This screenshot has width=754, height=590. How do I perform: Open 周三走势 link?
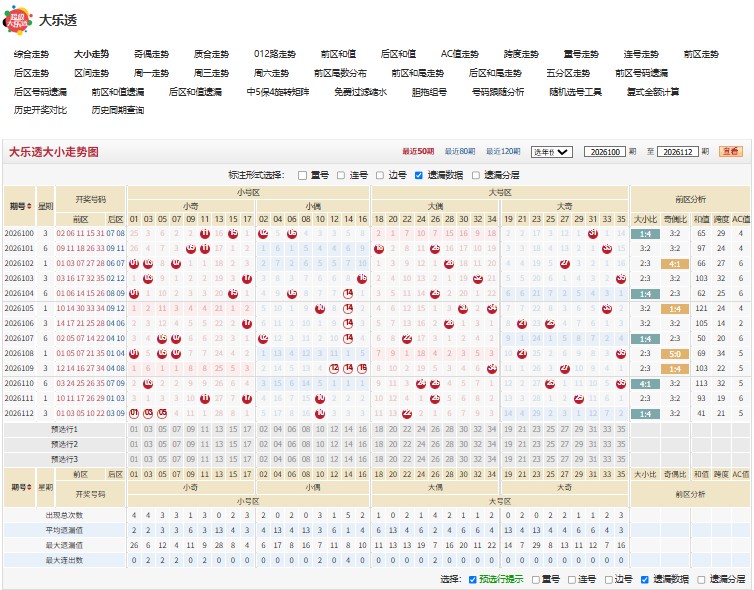click(212, 73)
